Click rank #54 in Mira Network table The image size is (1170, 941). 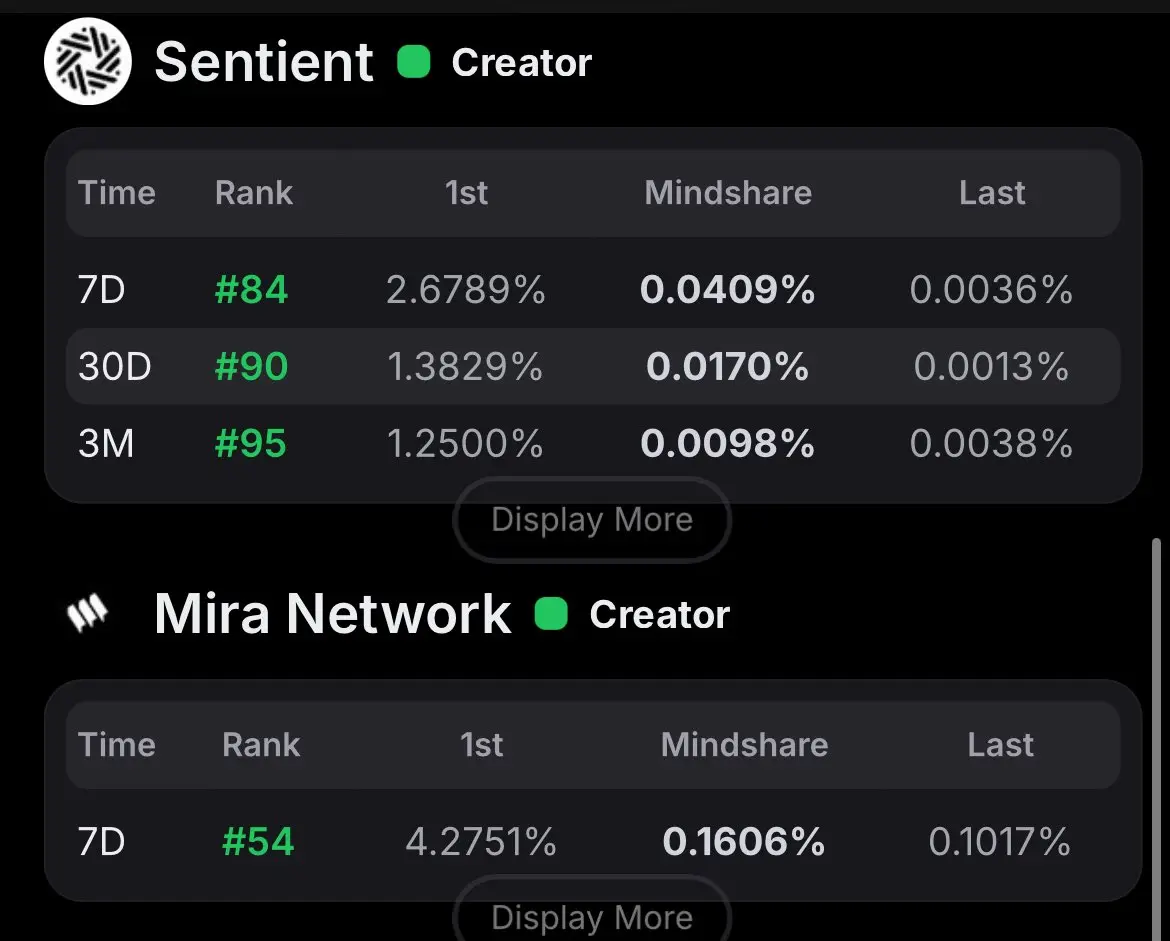[x=258, y=842]
